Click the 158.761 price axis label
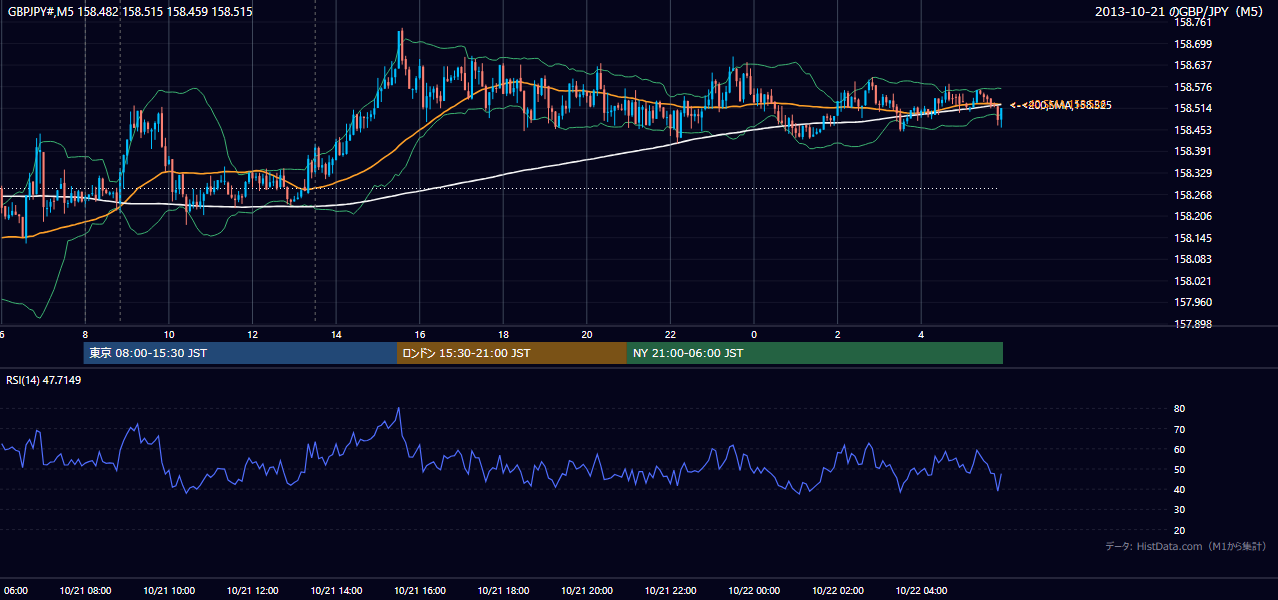 [x=1193, y=22]
